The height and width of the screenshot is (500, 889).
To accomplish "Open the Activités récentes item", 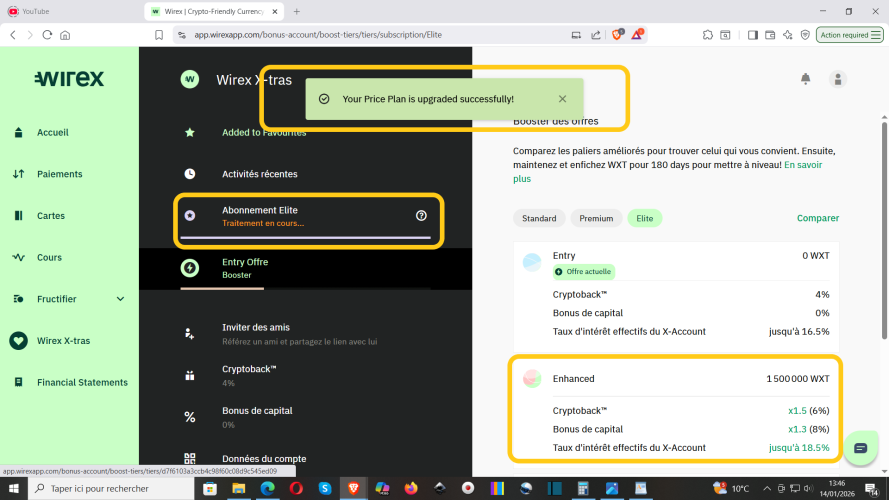I will pyautogui.click(x=259, y=174).
